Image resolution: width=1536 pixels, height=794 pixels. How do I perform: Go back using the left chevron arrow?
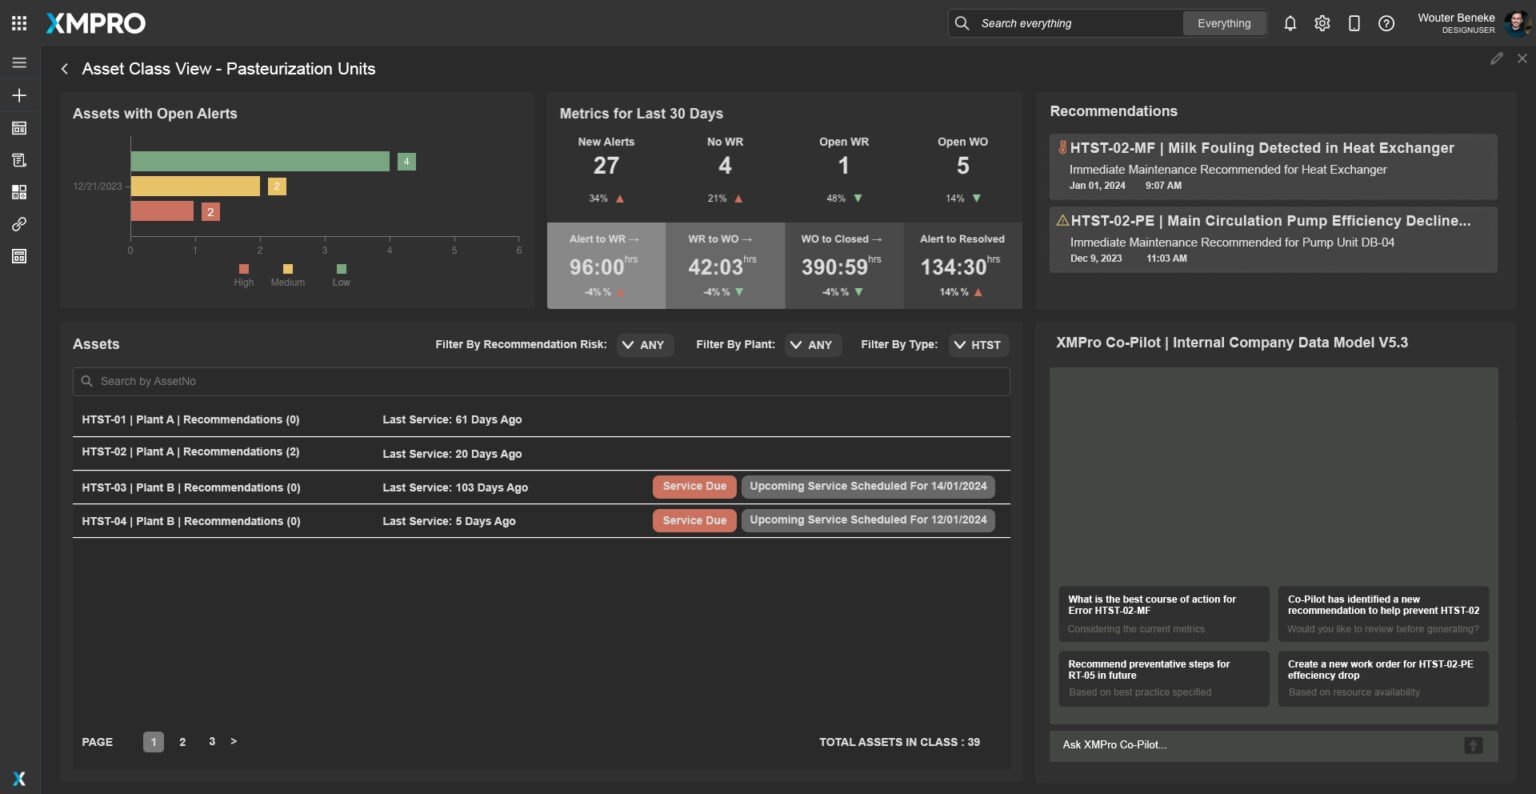coord(65,69)
